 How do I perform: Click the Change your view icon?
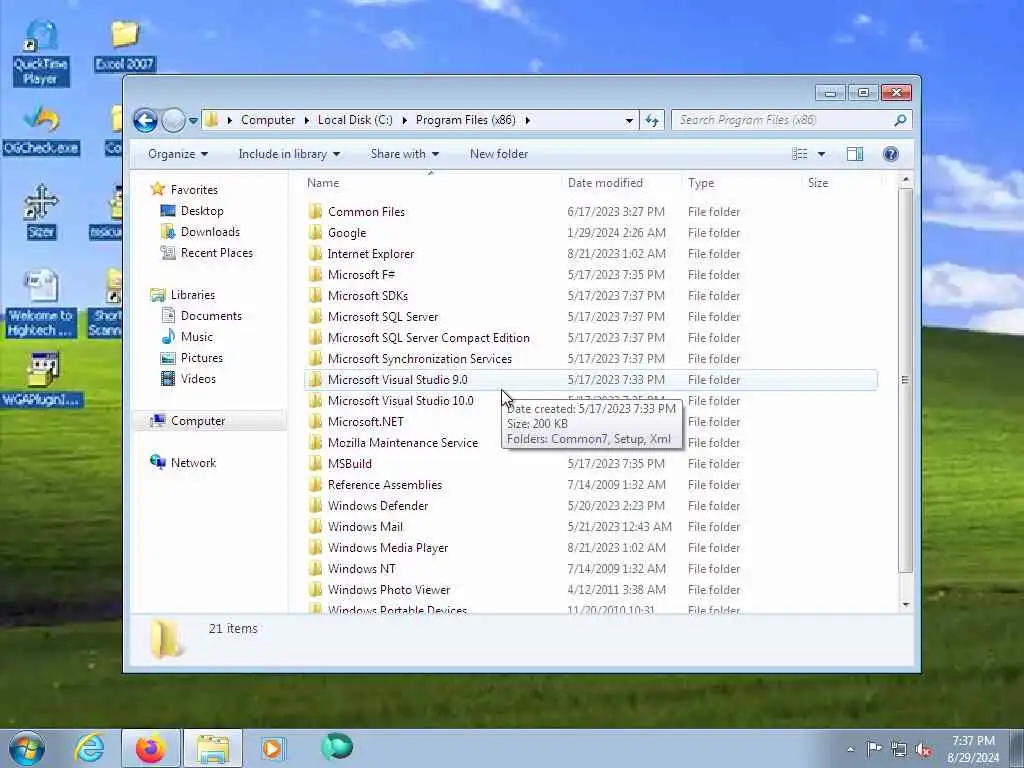tap(800, 154)
